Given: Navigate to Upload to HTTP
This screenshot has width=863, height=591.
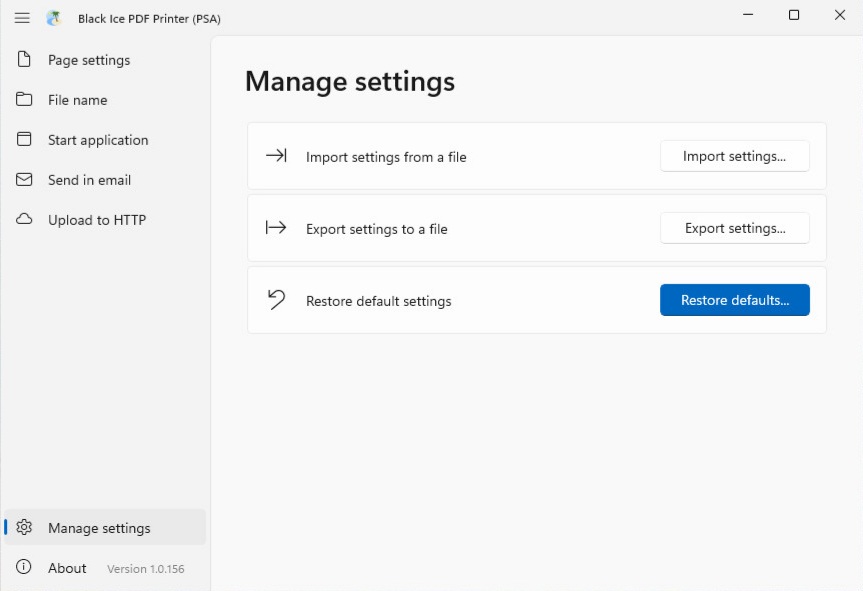Looking at the screenshot, I should (105, 220).
